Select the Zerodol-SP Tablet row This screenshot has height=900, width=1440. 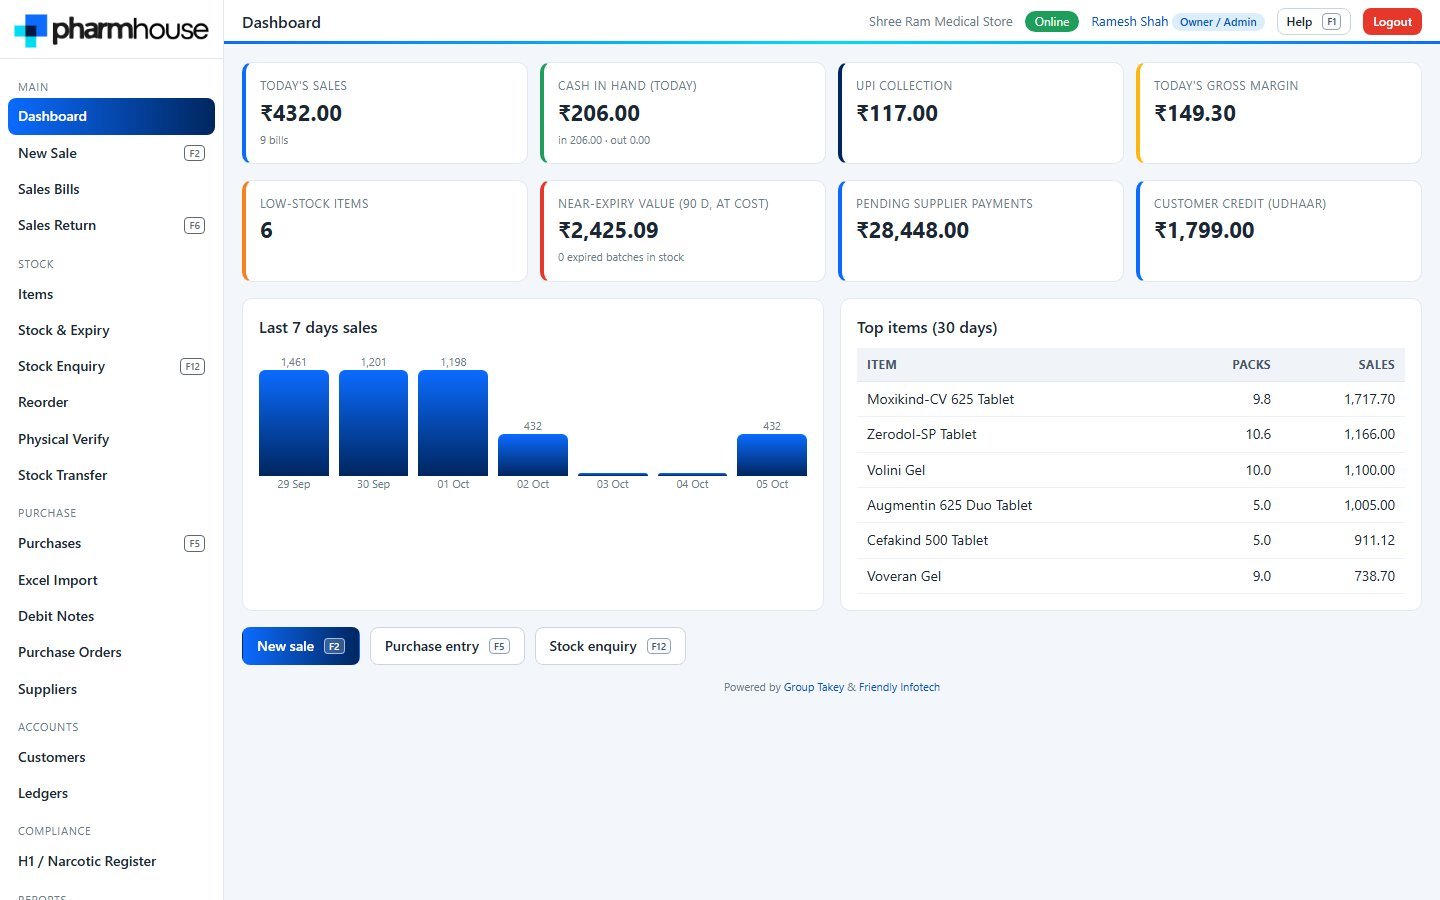tap(1131, 434)
